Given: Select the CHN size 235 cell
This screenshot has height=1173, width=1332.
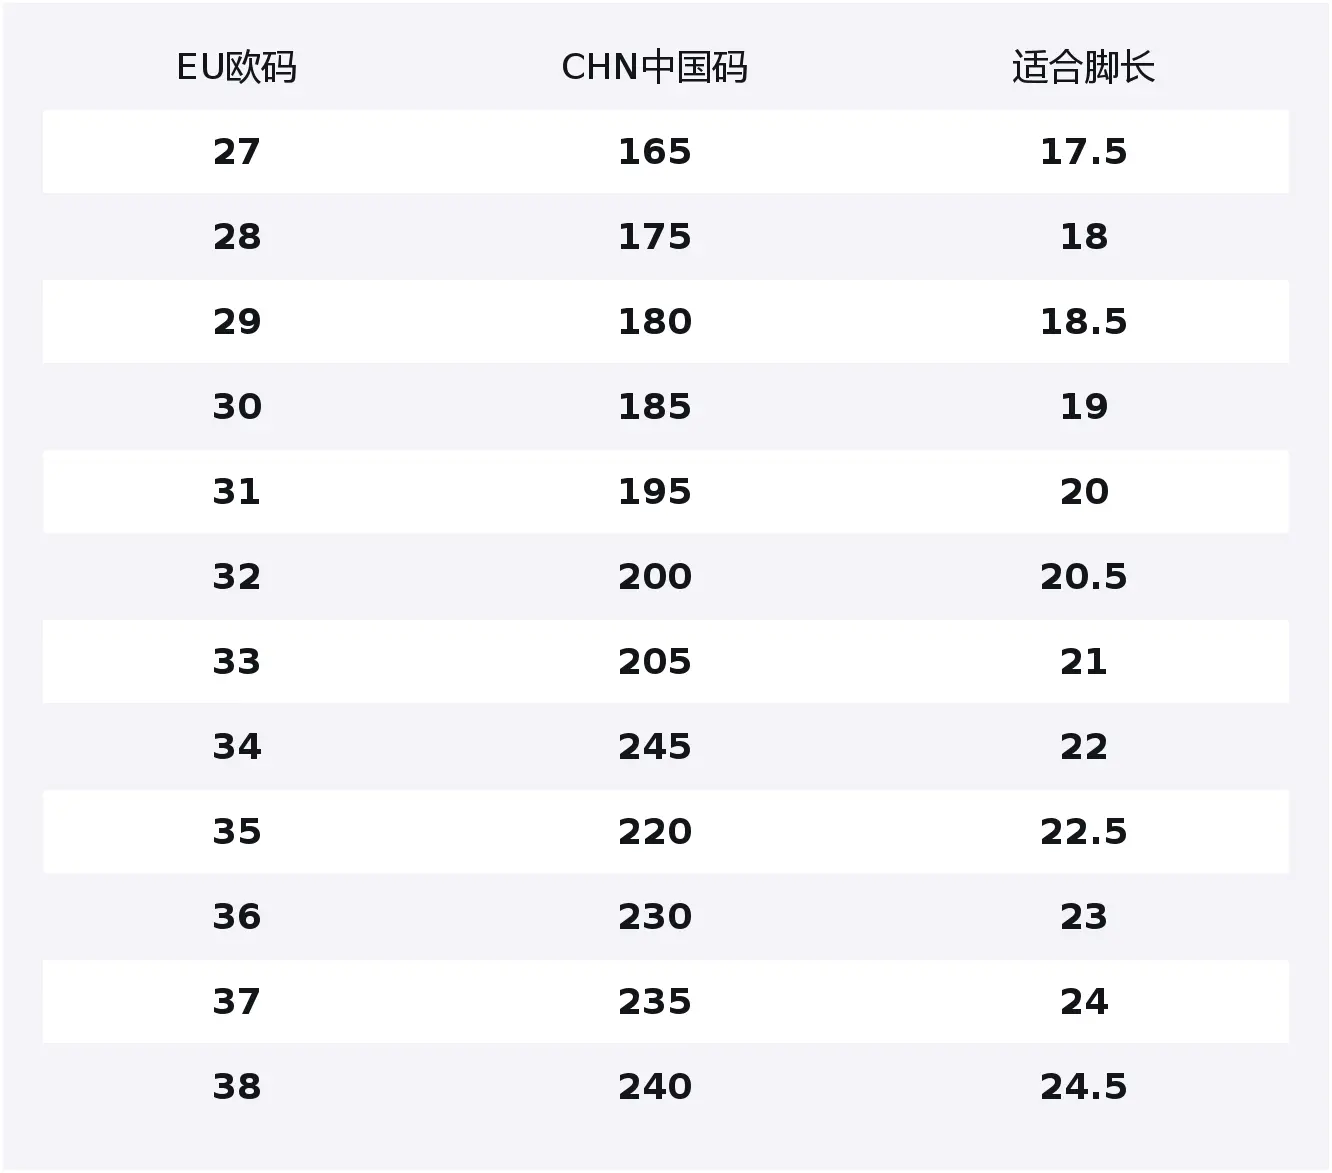Looking at the screenshot, I should coord(654,1002).
